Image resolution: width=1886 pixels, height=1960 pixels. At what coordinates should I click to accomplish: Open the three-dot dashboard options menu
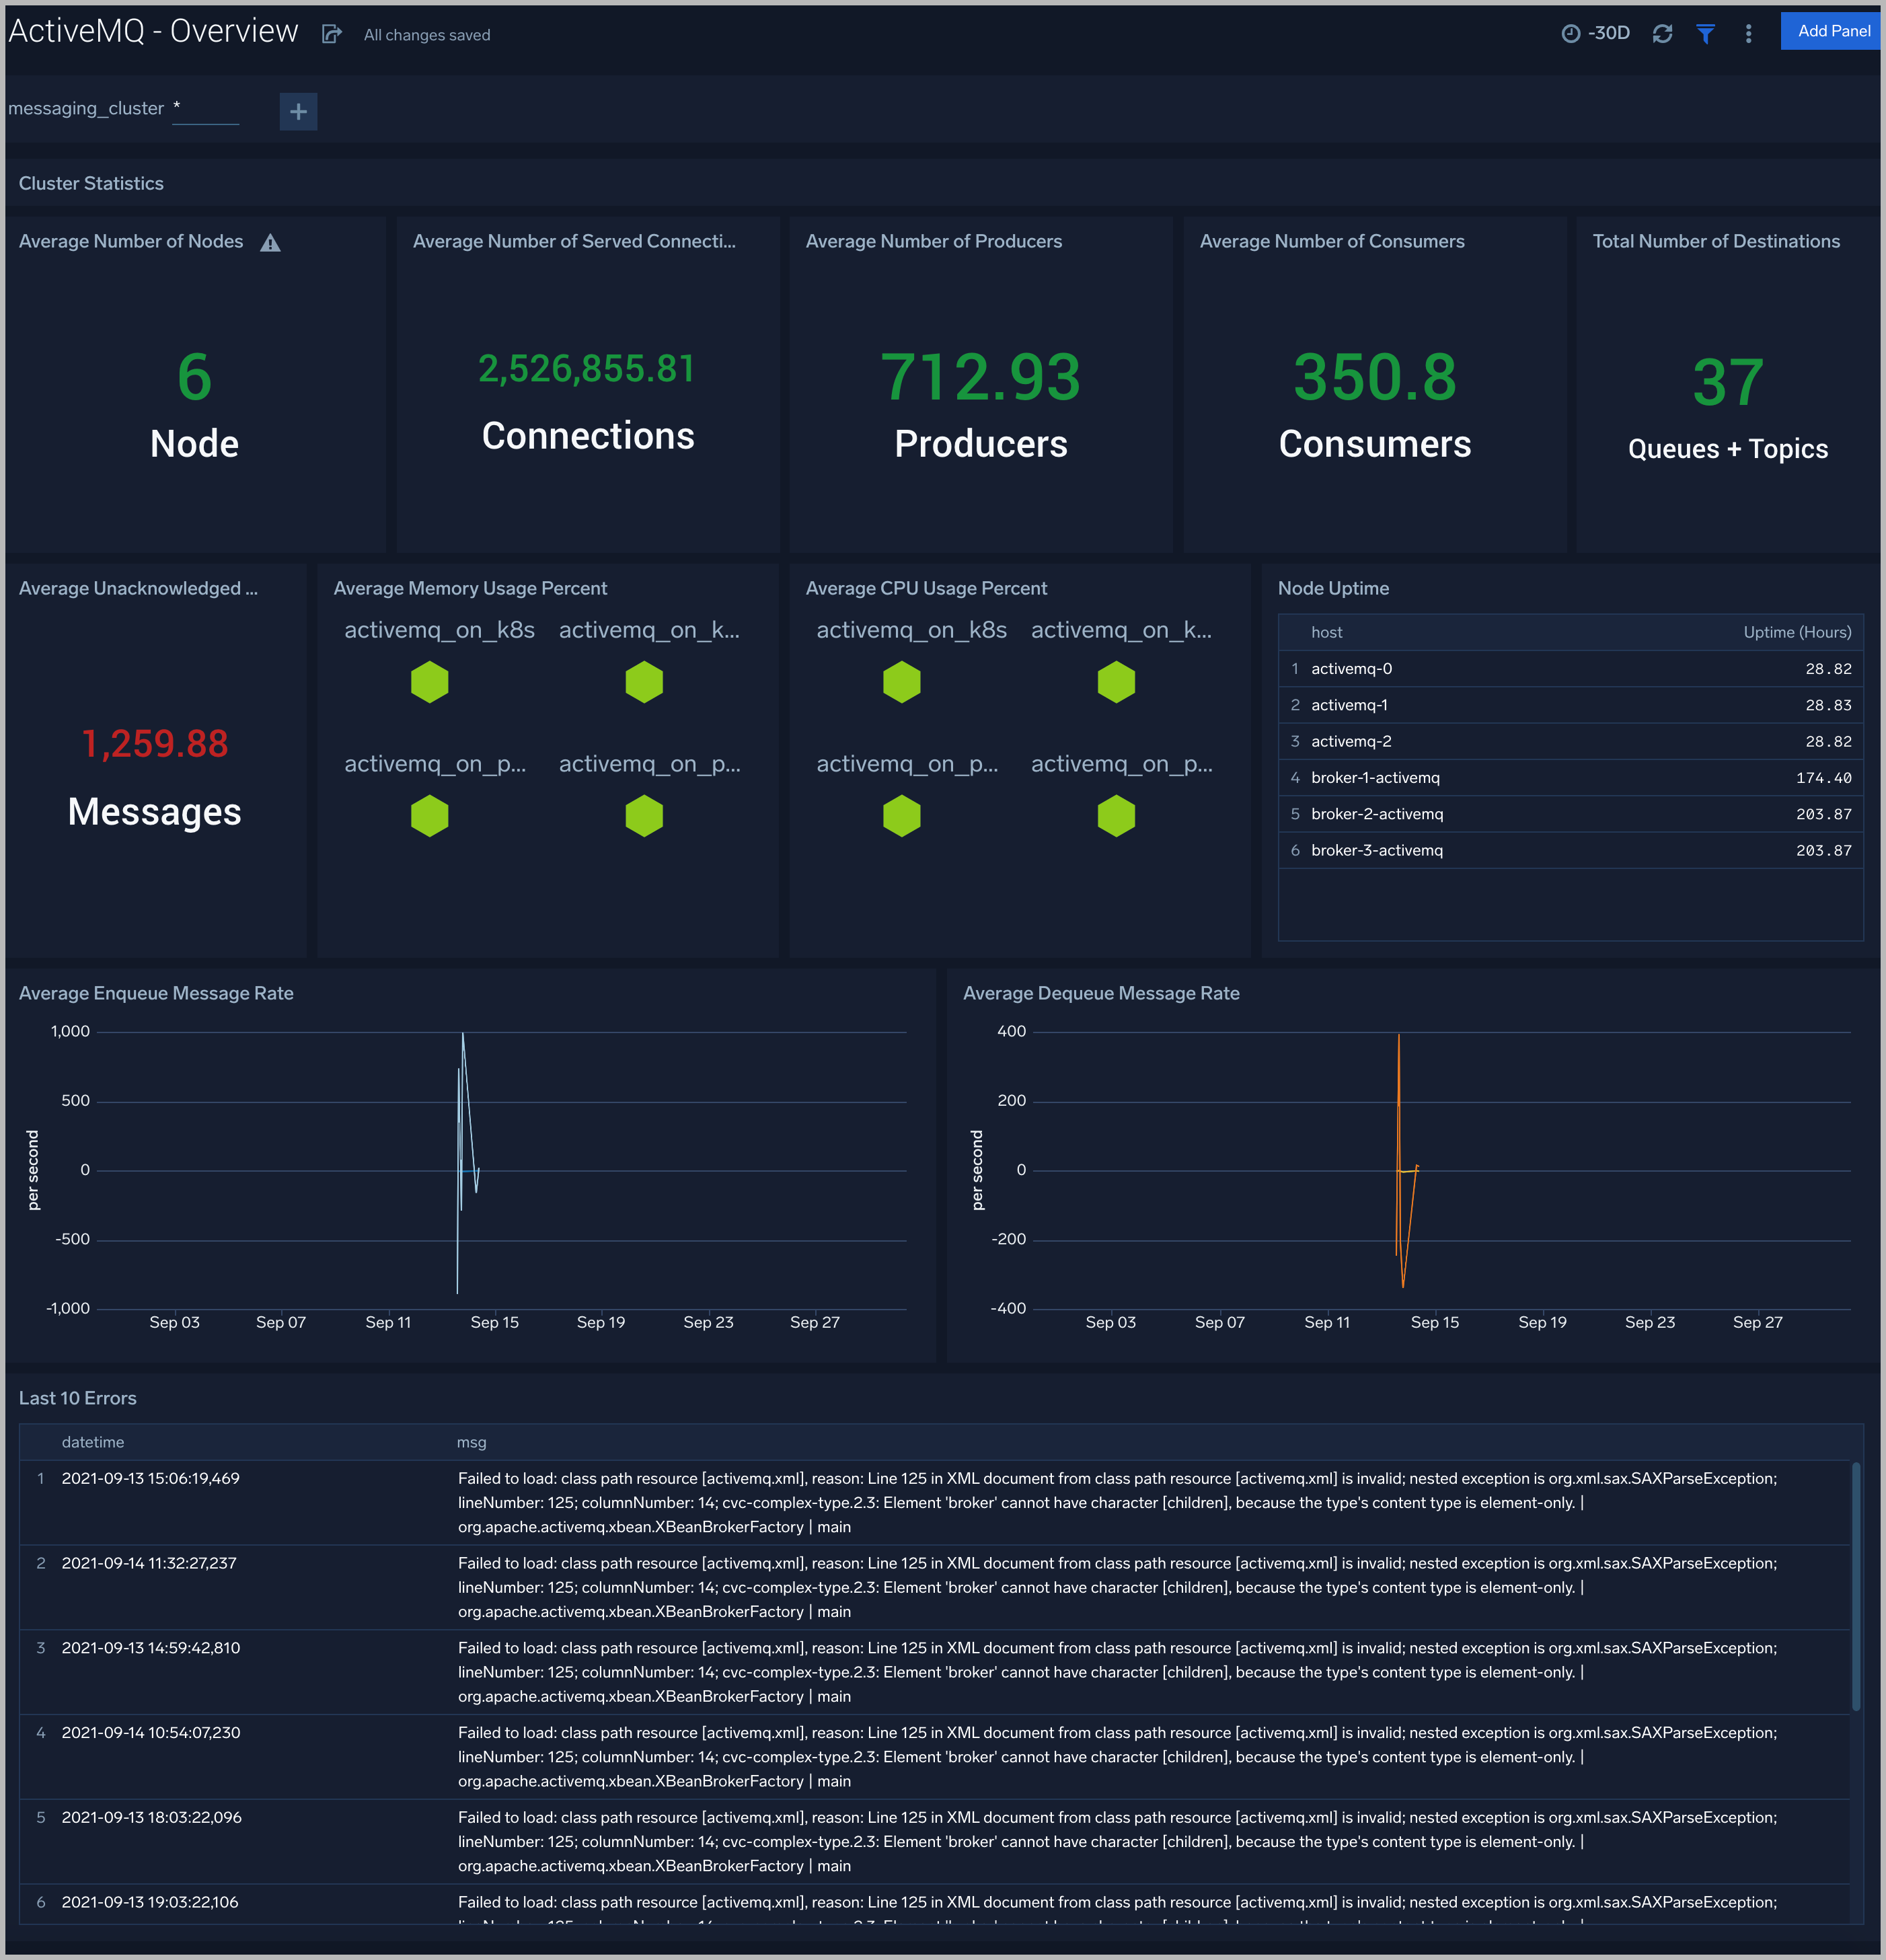(x=1748, y=33)
